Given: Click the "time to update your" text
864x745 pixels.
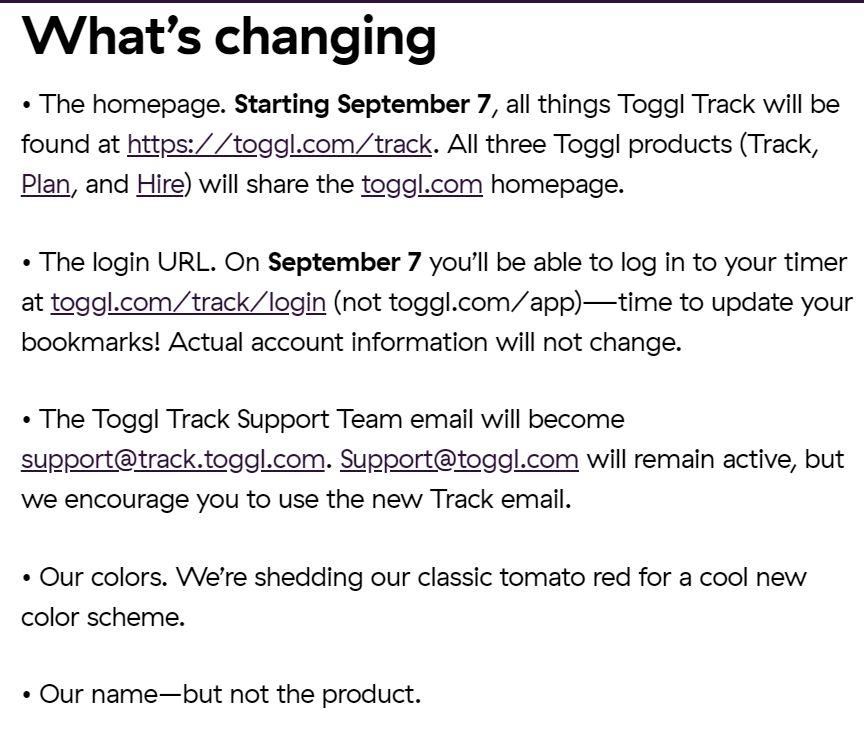Looking at the screenshot, I should pos(735,303).
